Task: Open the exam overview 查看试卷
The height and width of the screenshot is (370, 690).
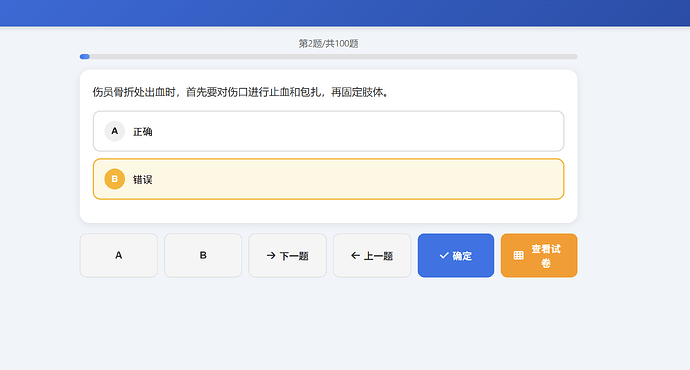Action: [x=539, y=255]
